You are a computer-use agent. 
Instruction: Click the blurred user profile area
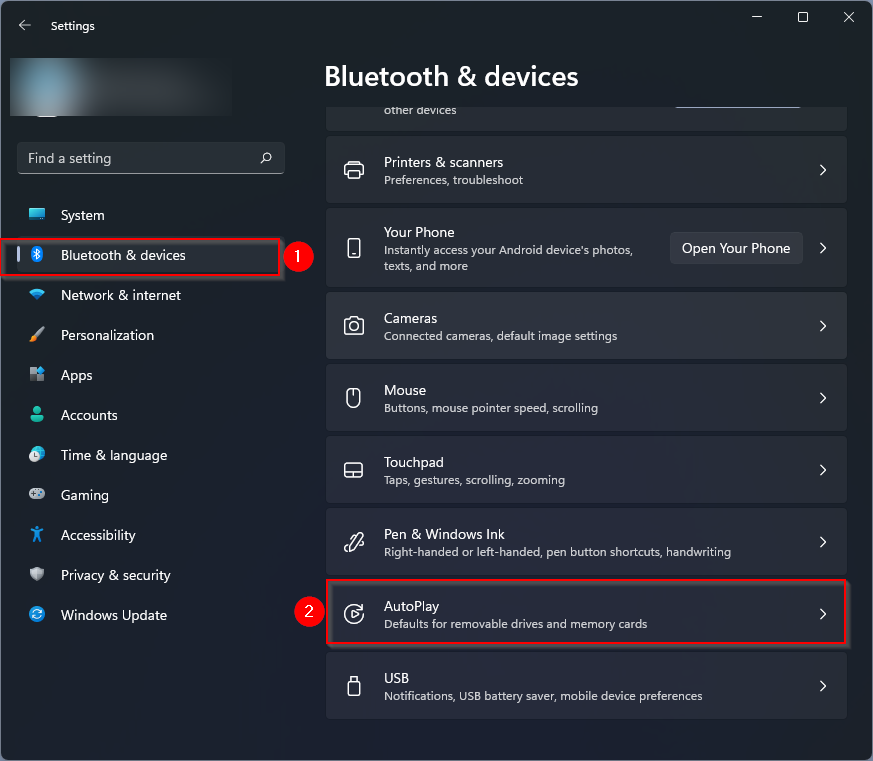pyautogui.click(x=121, y=87)
